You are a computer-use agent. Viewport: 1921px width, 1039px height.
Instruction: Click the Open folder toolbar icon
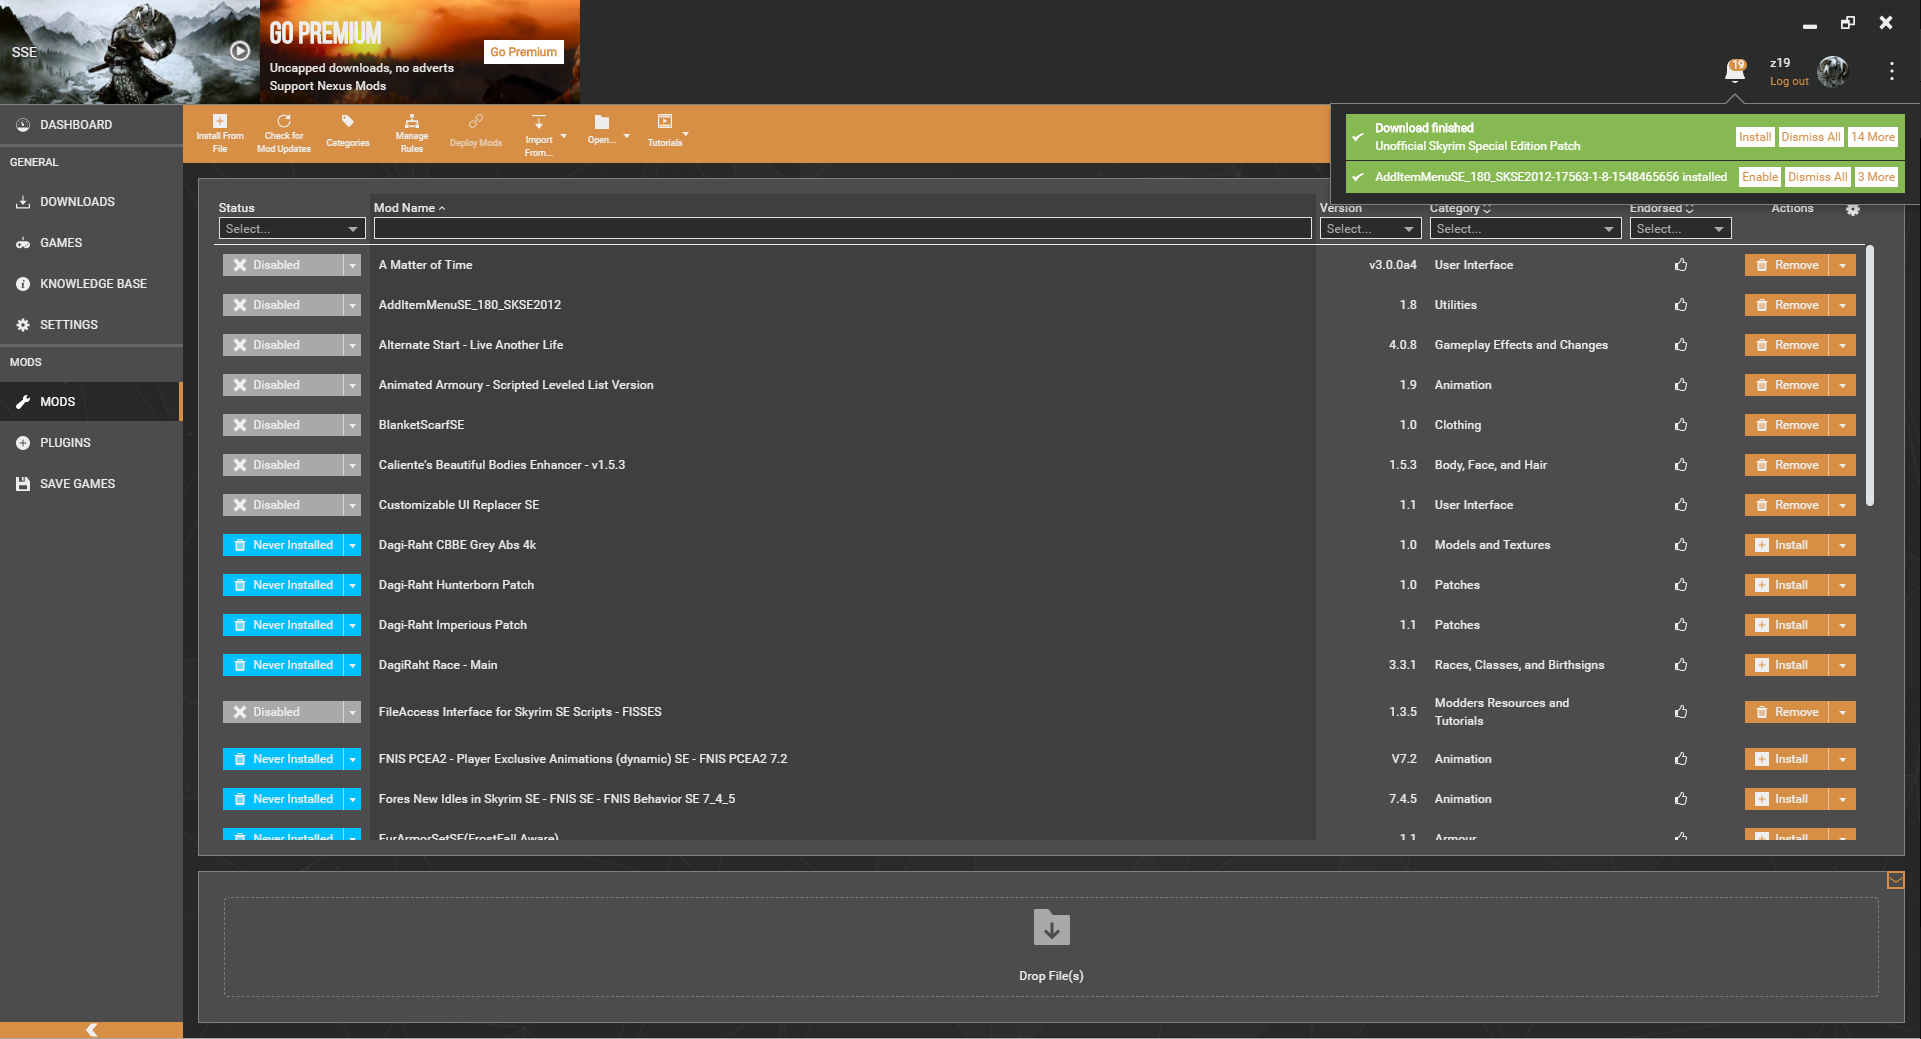(601, 131)
